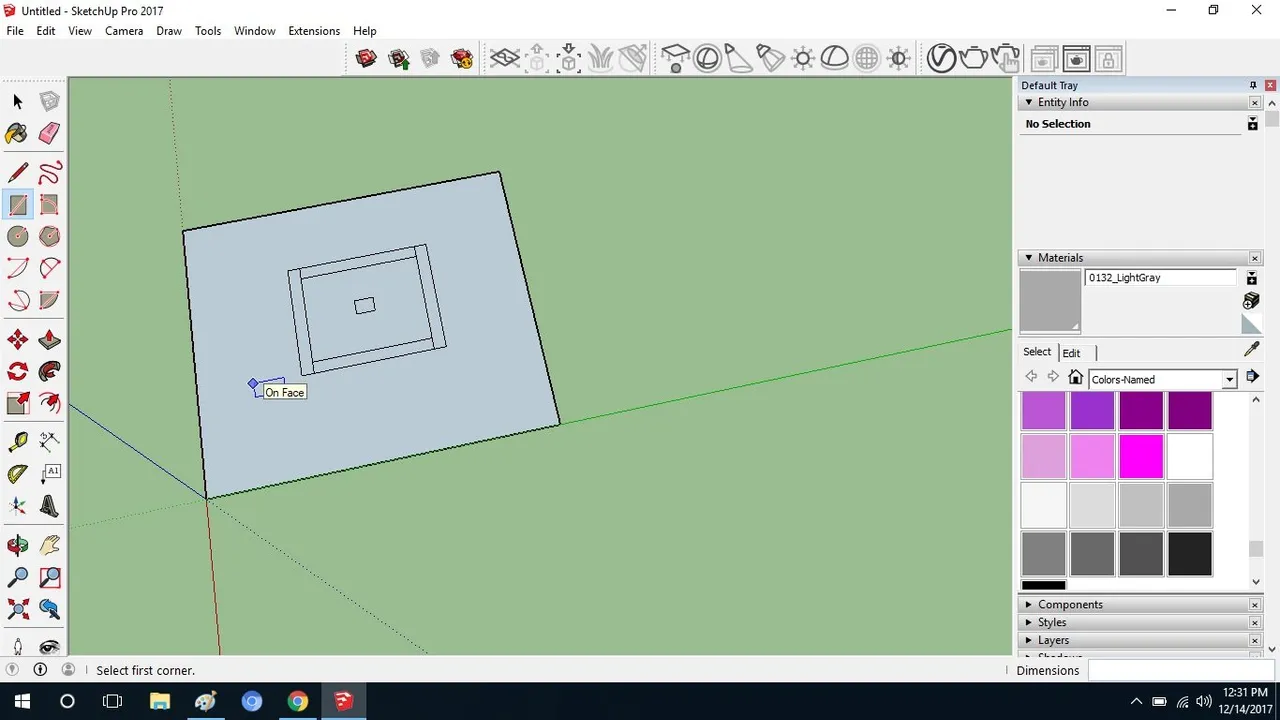This screenshot has width=1280, height=720.
Task: Switch to materials Select tab
Action: 1037,352
